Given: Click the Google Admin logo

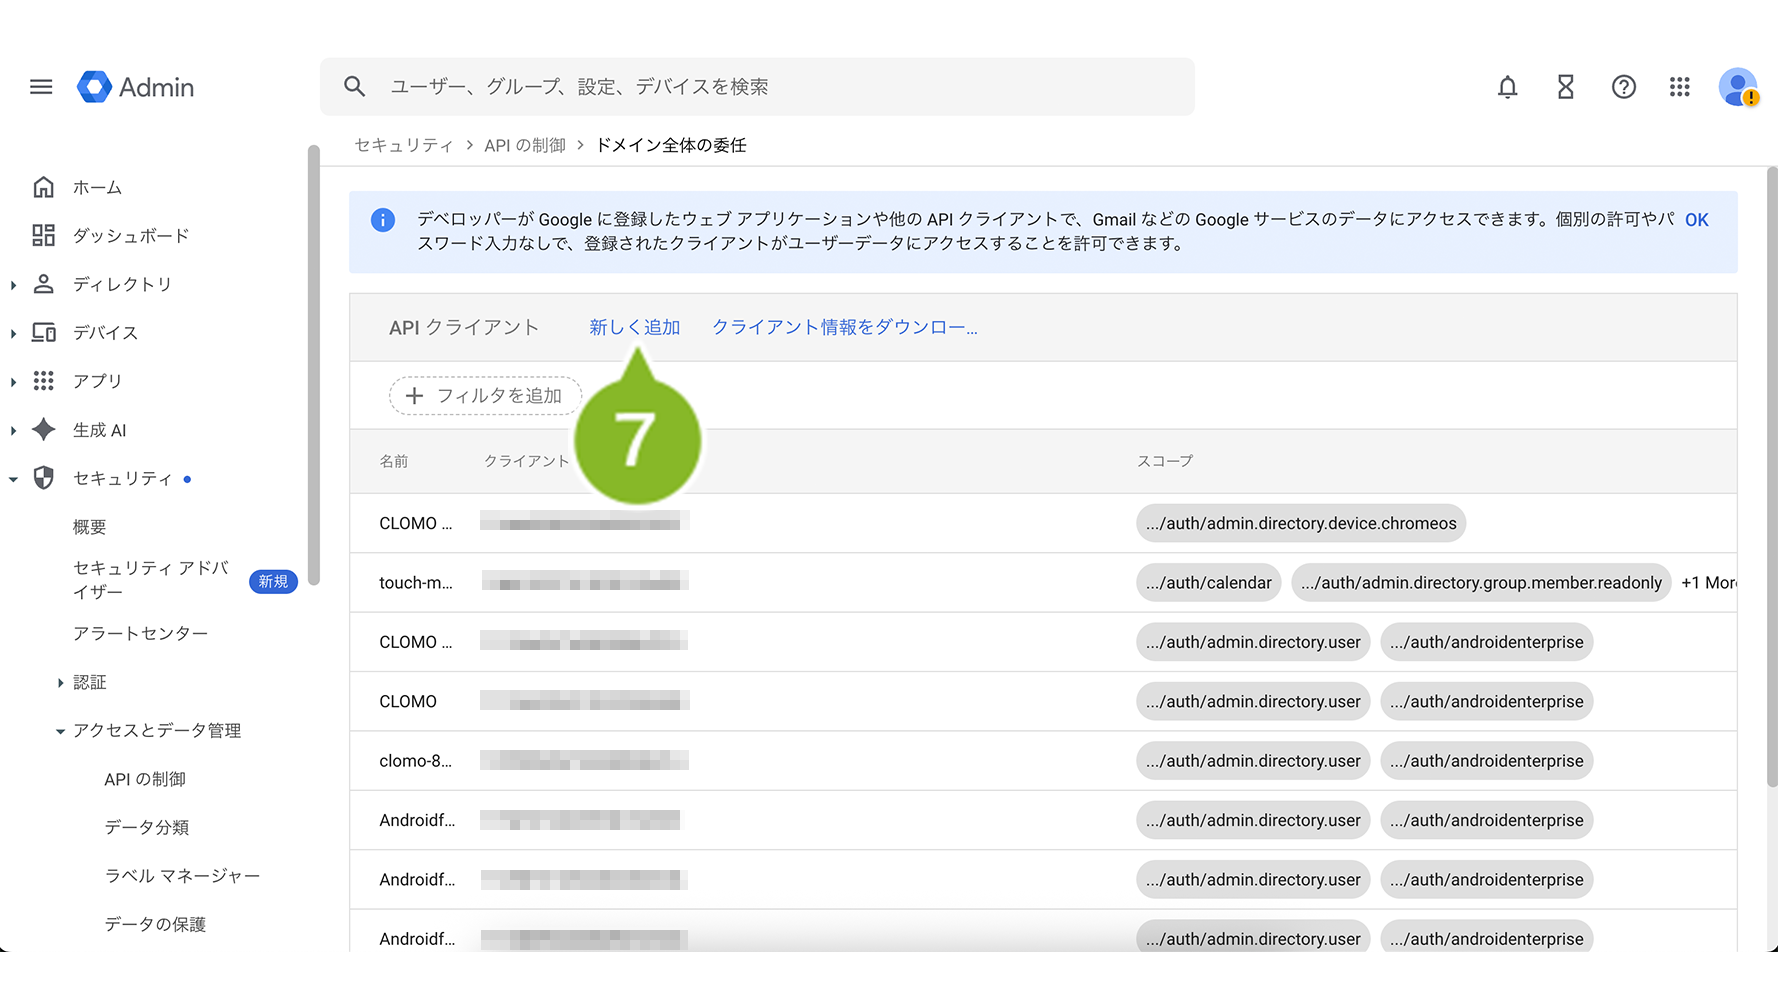Looking at the screenshot, I should [x=136, y=87].
